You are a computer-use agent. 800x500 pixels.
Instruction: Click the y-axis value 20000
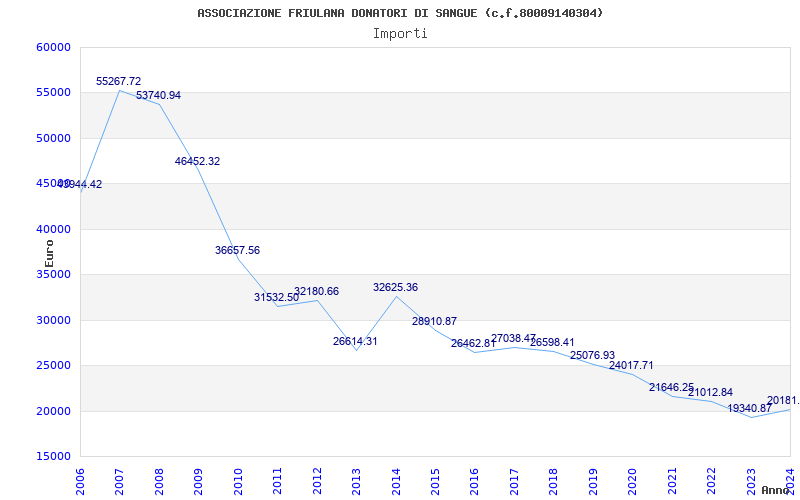click(54, 411)
